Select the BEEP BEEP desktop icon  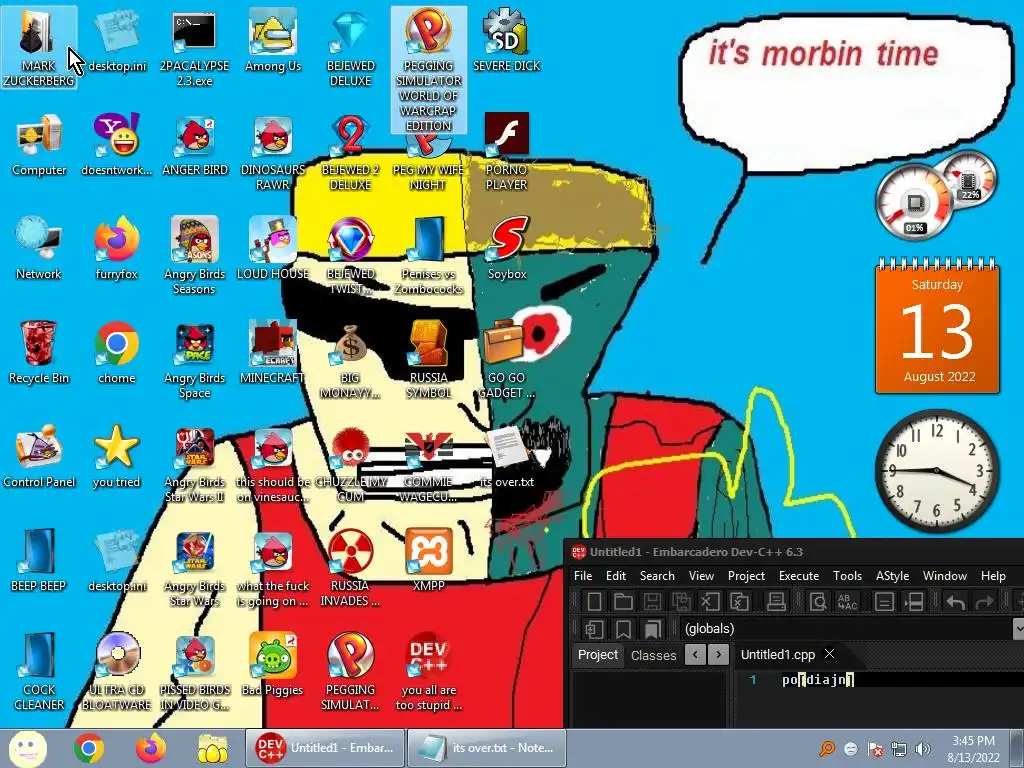(39, 562)
